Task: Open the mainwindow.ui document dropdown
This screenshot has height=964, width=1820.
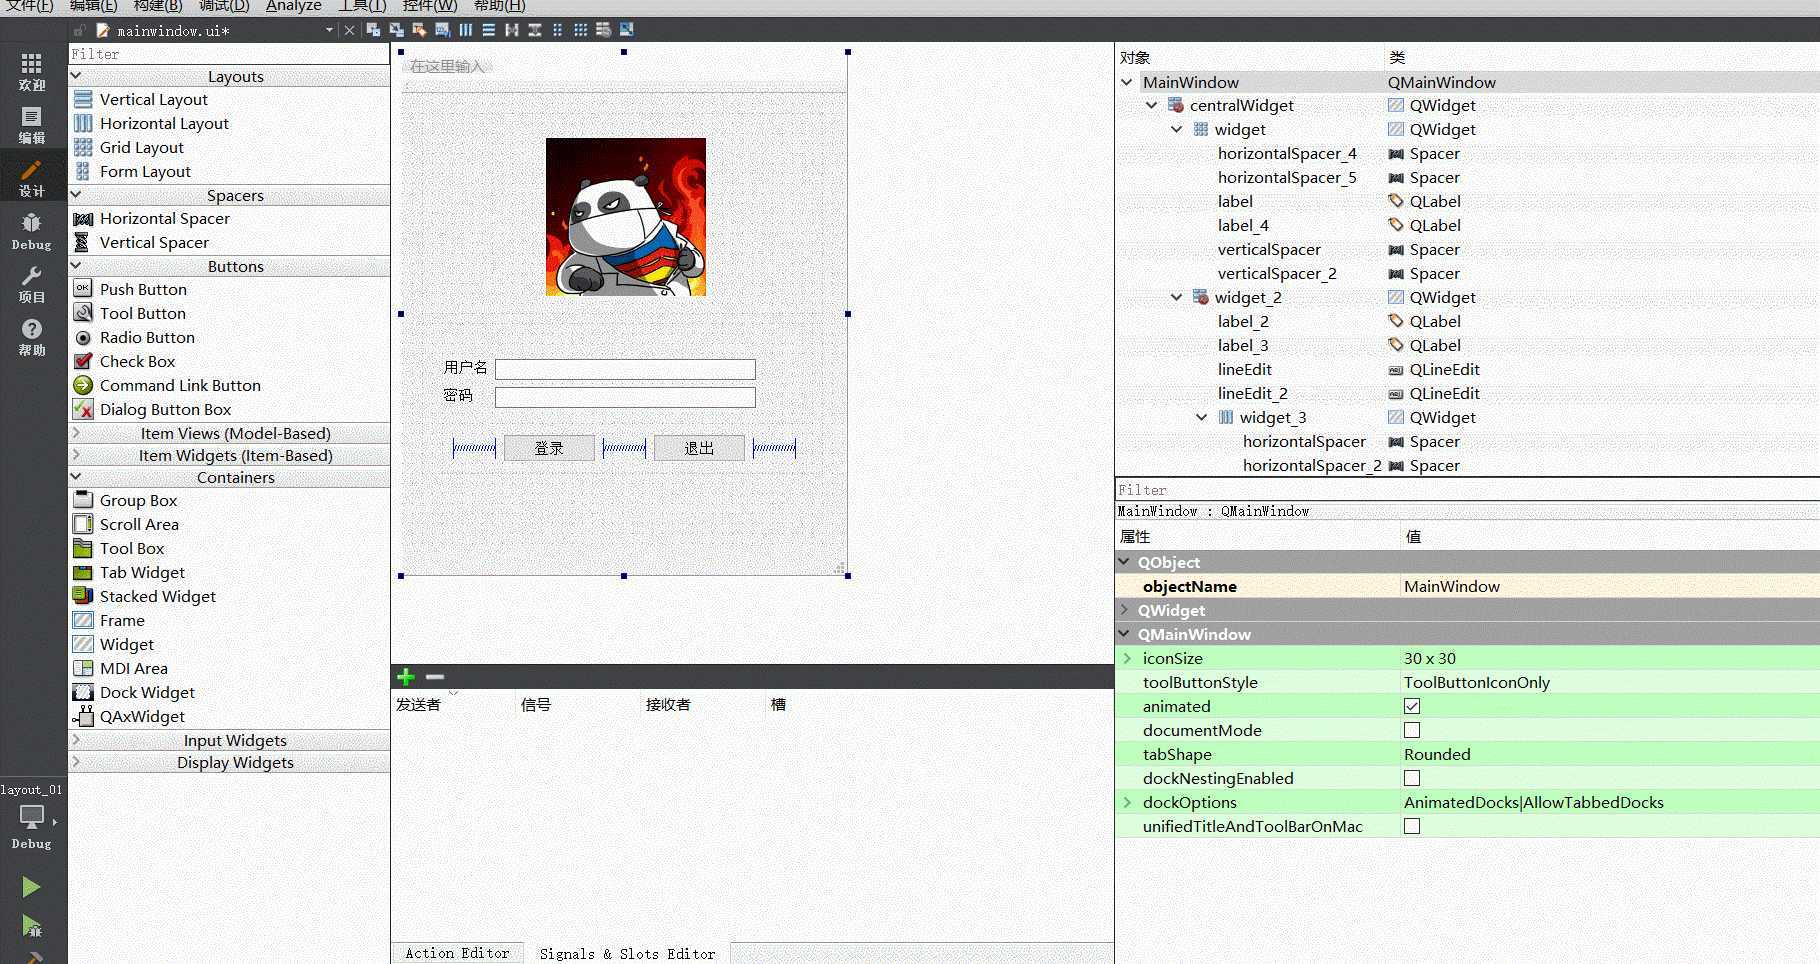Action: (x=329, y=30)
